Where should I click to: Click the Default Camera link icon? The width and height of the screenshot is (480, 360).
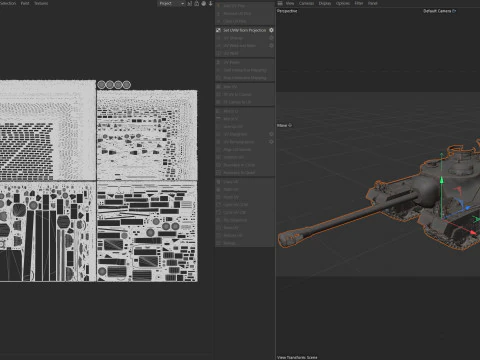(x=454, y=11)
